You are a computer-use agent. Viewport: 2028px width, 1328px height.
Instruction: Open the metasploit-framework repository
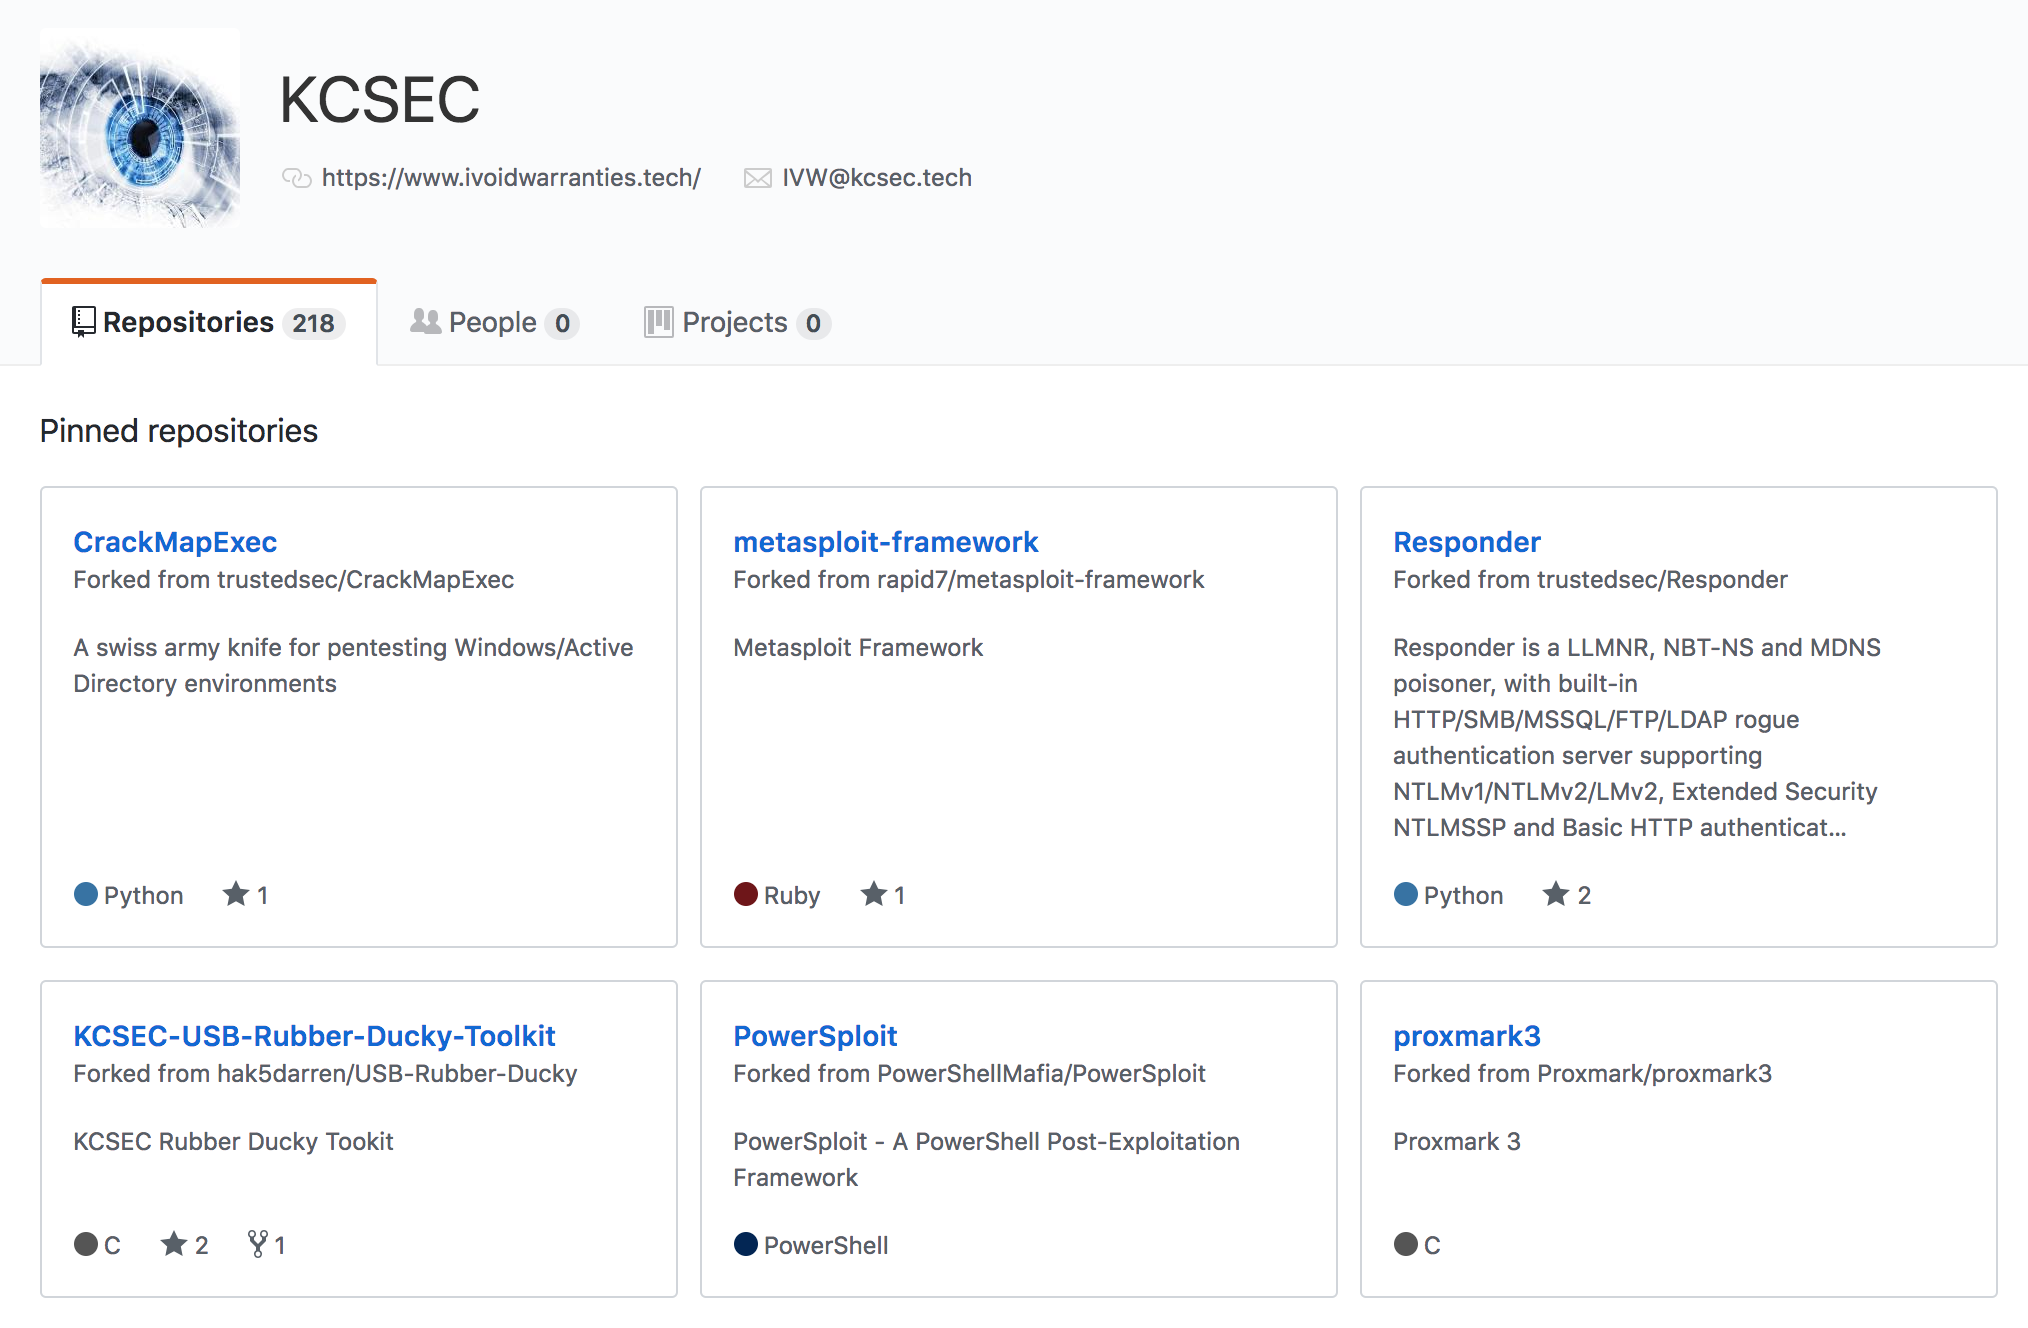(886, 542)
